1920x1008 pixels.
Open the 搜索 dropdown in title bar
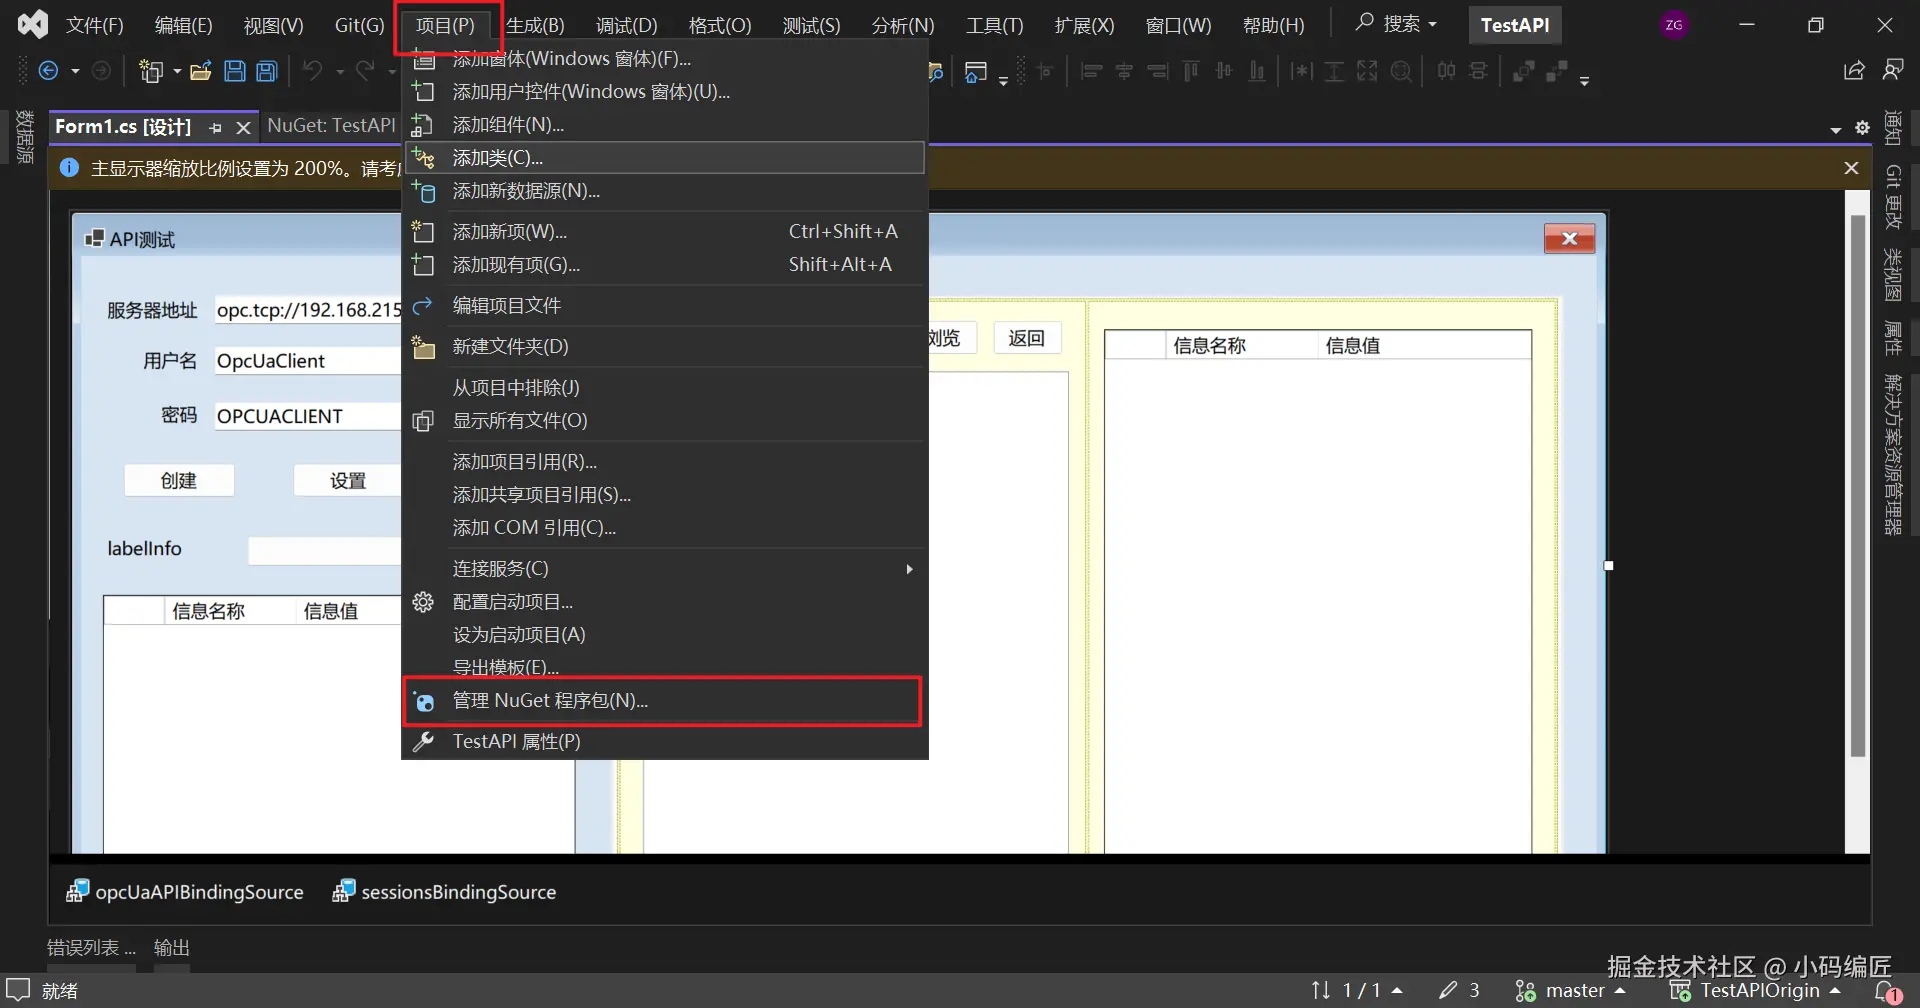[1396, 24]
